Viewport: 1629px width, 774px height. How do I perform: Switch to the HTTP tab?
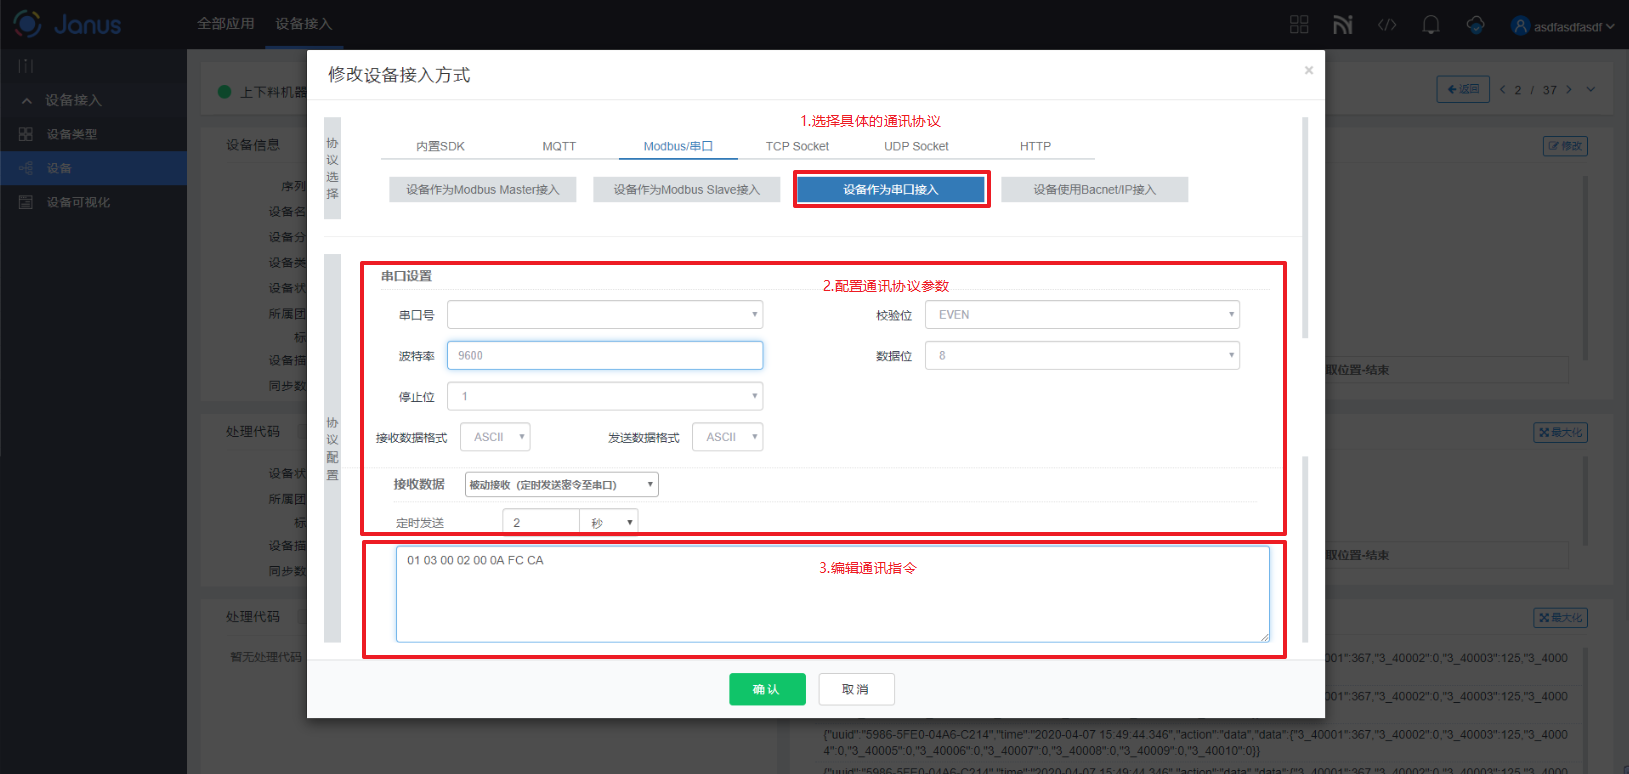(1035, 146)
